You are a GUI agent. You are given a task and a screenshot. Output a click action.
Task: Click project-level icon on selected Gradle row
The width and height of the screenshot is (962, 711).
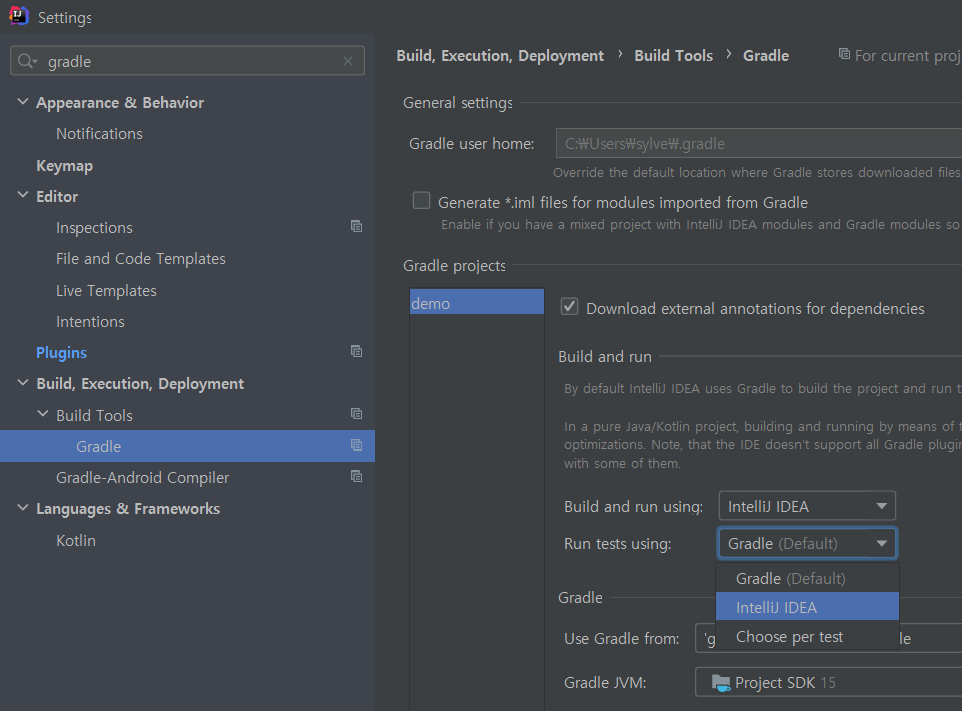click(x=356, y=445)
